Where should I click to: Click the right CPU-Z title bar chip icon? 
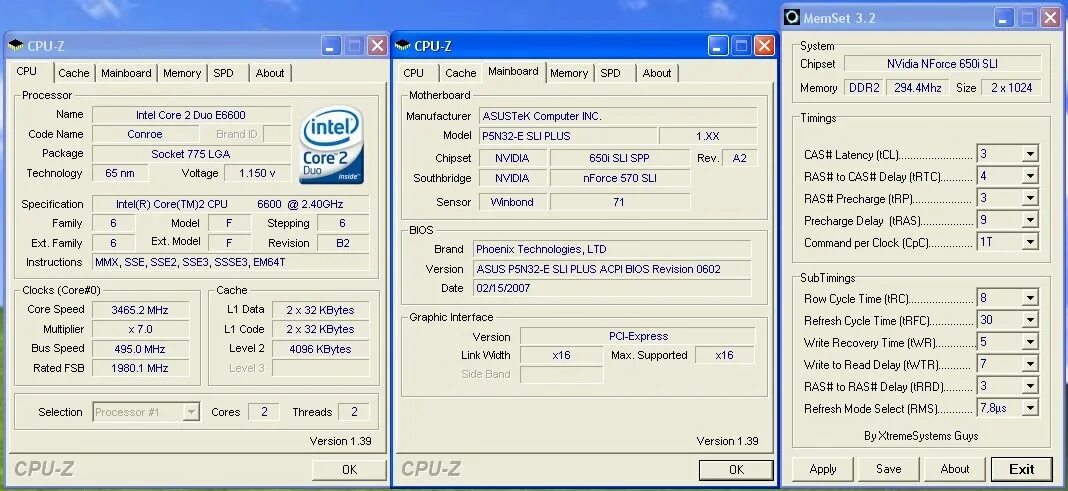403,46
